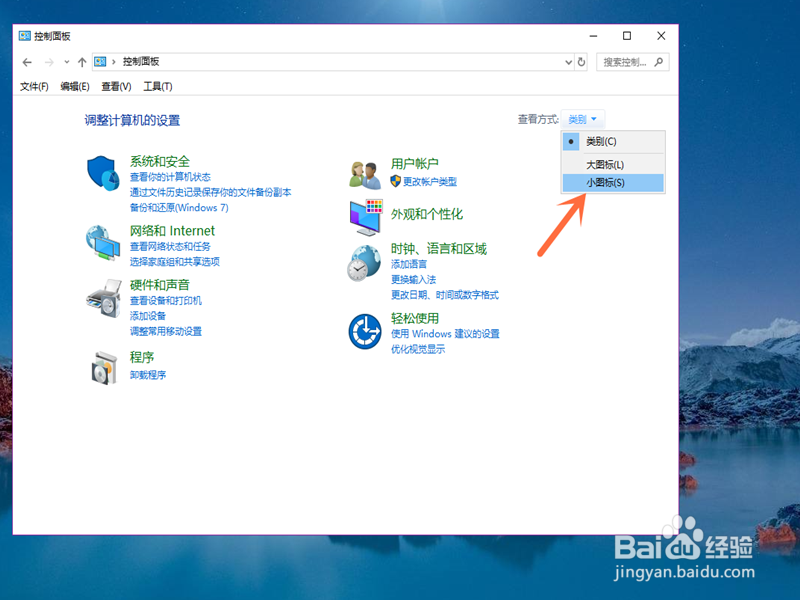Click 查看设备和打印机 link

tap(166, 301)
